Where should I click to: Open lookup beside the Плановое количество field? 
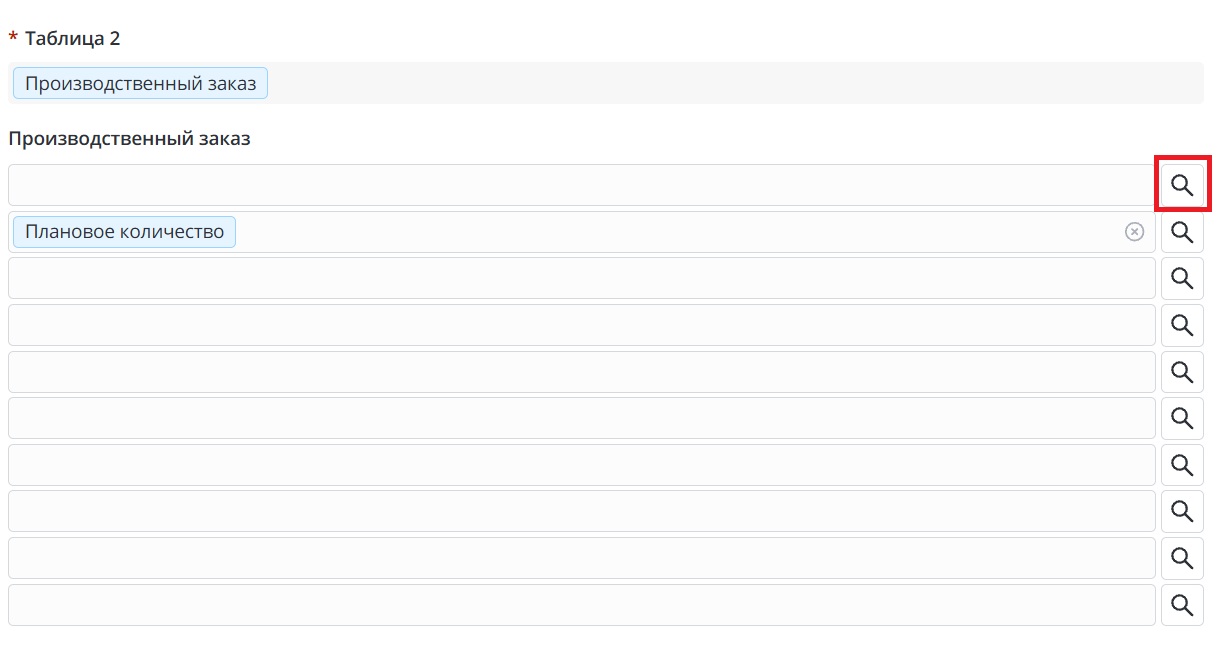[x=1182, y=232]
